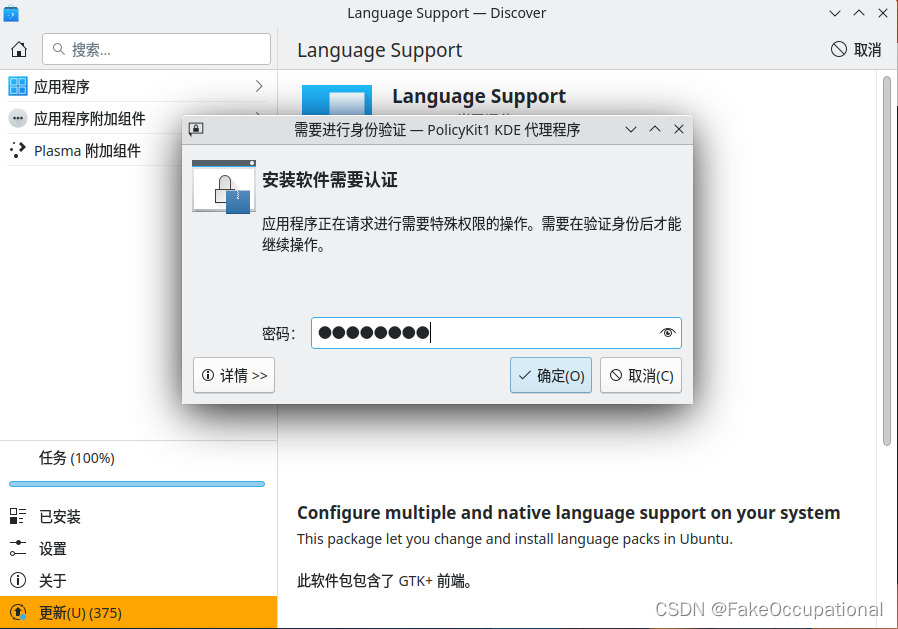Click 取消 in Discover header

point(856,50)
